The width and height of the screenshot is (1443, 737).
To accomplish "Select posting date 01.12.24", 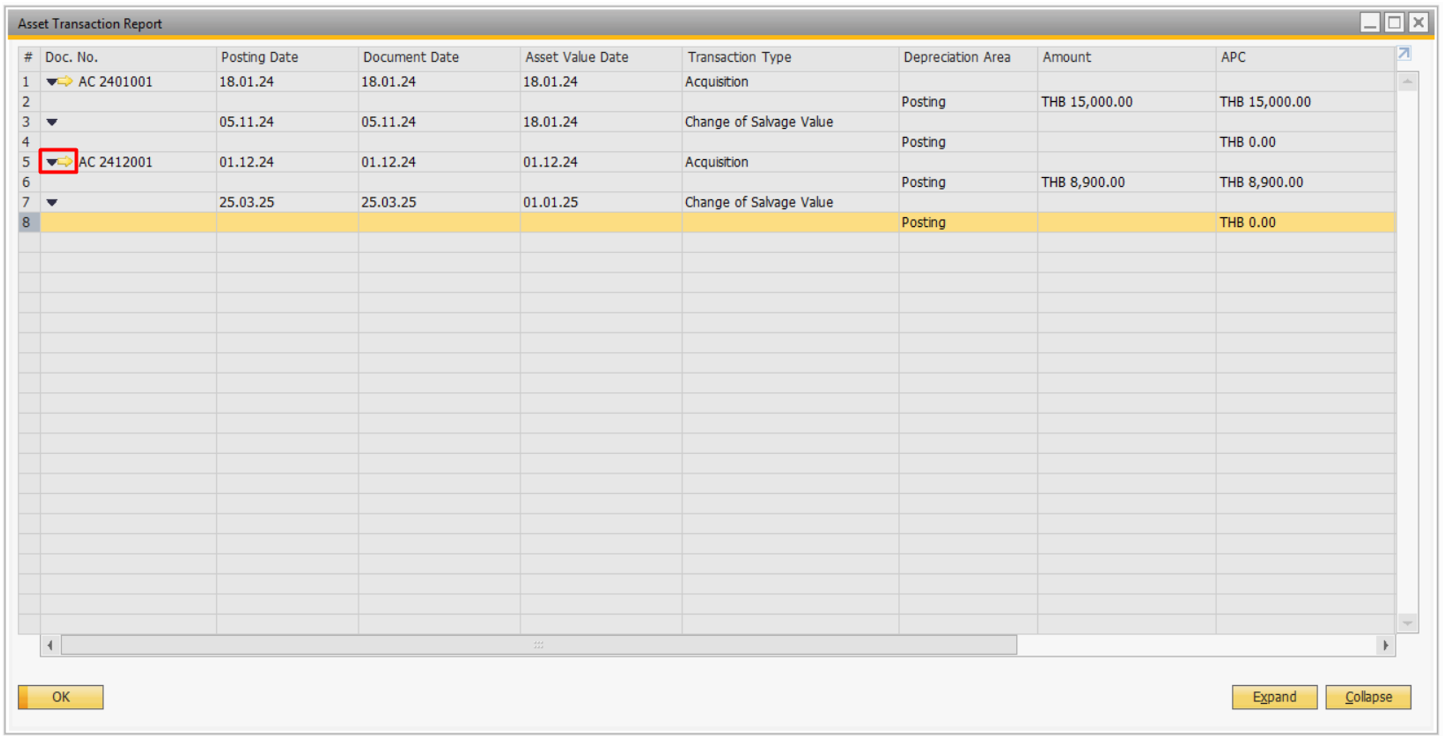I will point(246,162).
